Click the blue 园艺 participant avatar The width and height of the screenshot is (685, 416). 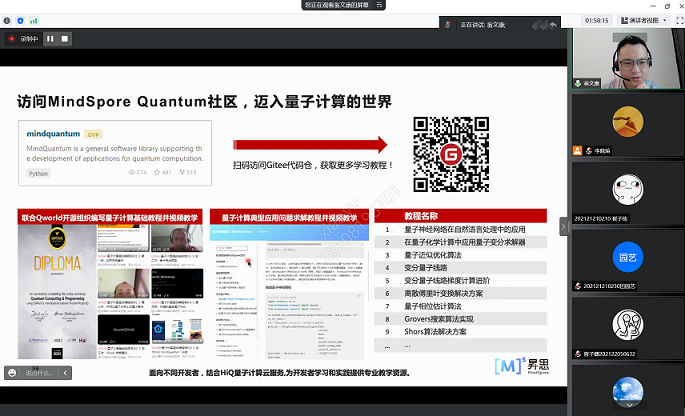(627, 255)
